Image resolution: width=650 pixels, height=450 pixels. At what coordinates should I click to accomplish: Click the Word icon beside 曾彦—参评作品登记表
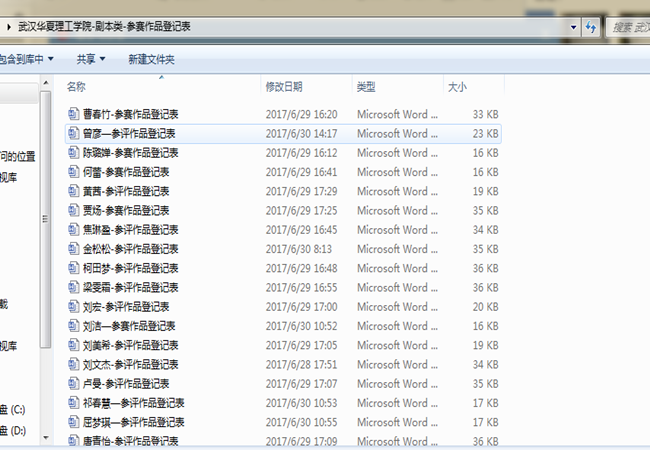coord(73,133)
